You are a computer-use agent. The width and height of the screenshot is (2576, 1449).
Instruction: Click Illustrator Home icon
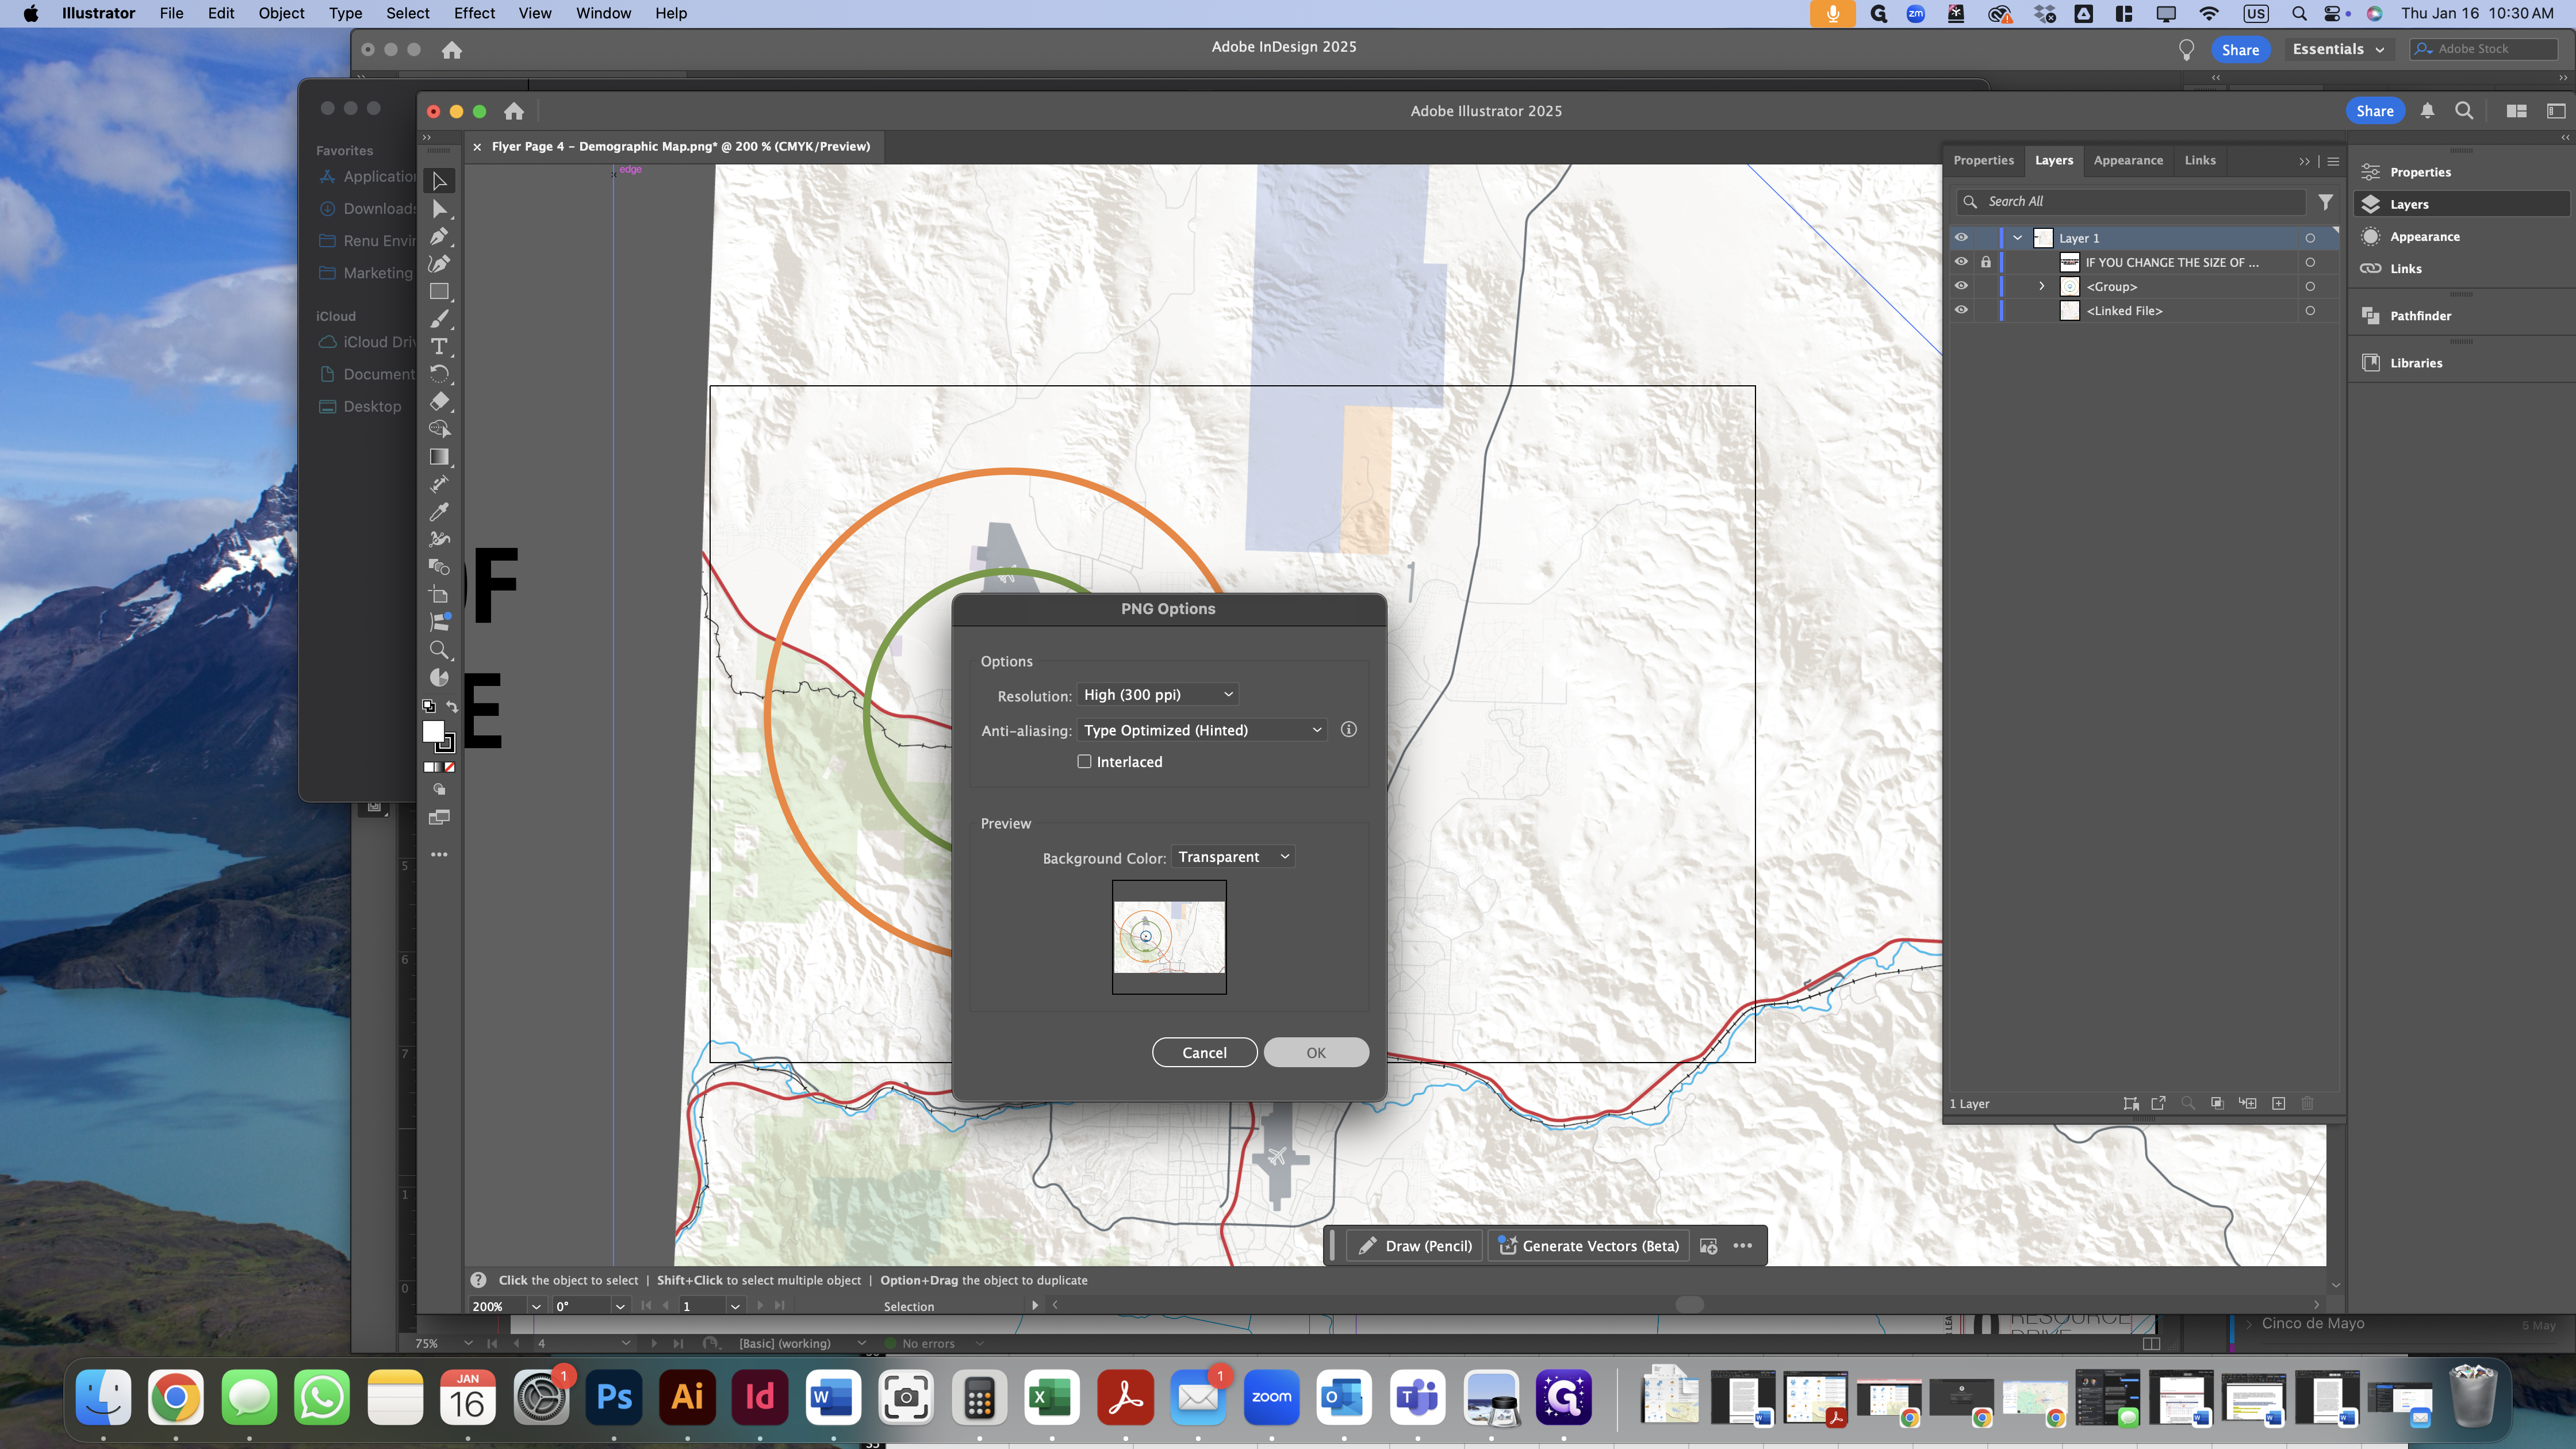514,111
